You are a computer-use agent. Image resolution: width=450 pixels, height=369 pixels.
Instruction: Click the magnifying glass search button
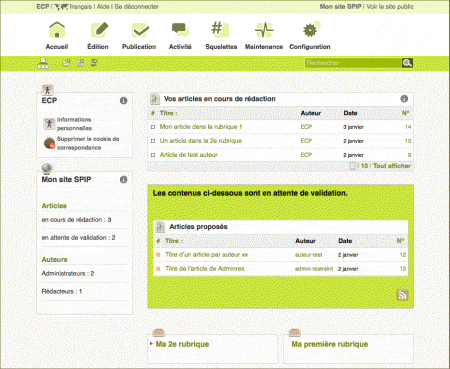click(x=407, y=63)
